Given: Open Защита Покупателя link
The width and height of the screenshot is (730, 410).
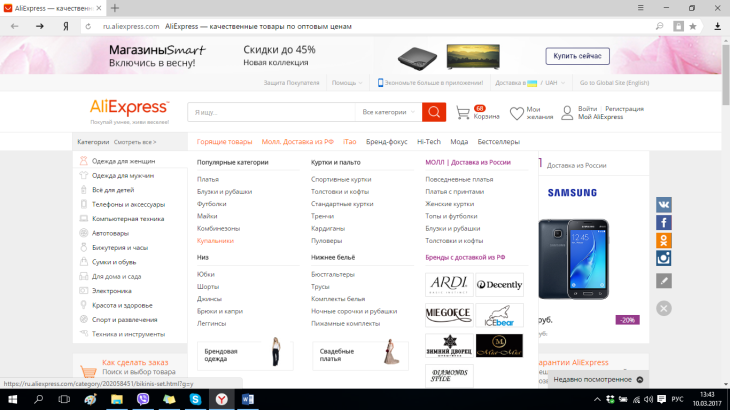Looking at the screenshot, I should click(291, 83).
